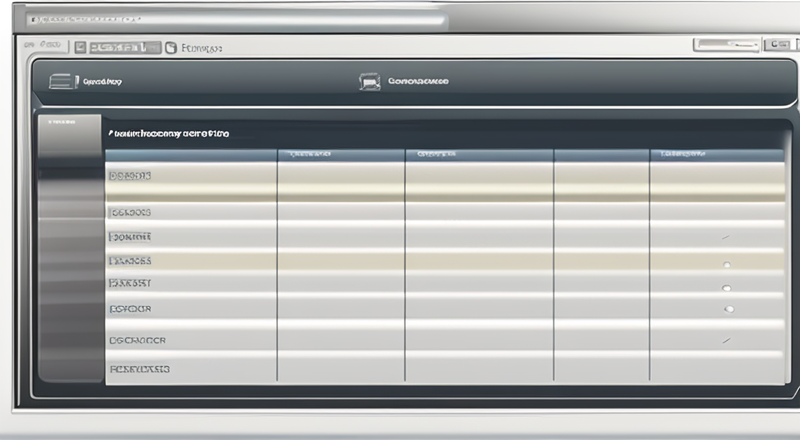Select the top tab of the left sidebar
Viewport: 800px width, 440px height.
click(70, 135)
